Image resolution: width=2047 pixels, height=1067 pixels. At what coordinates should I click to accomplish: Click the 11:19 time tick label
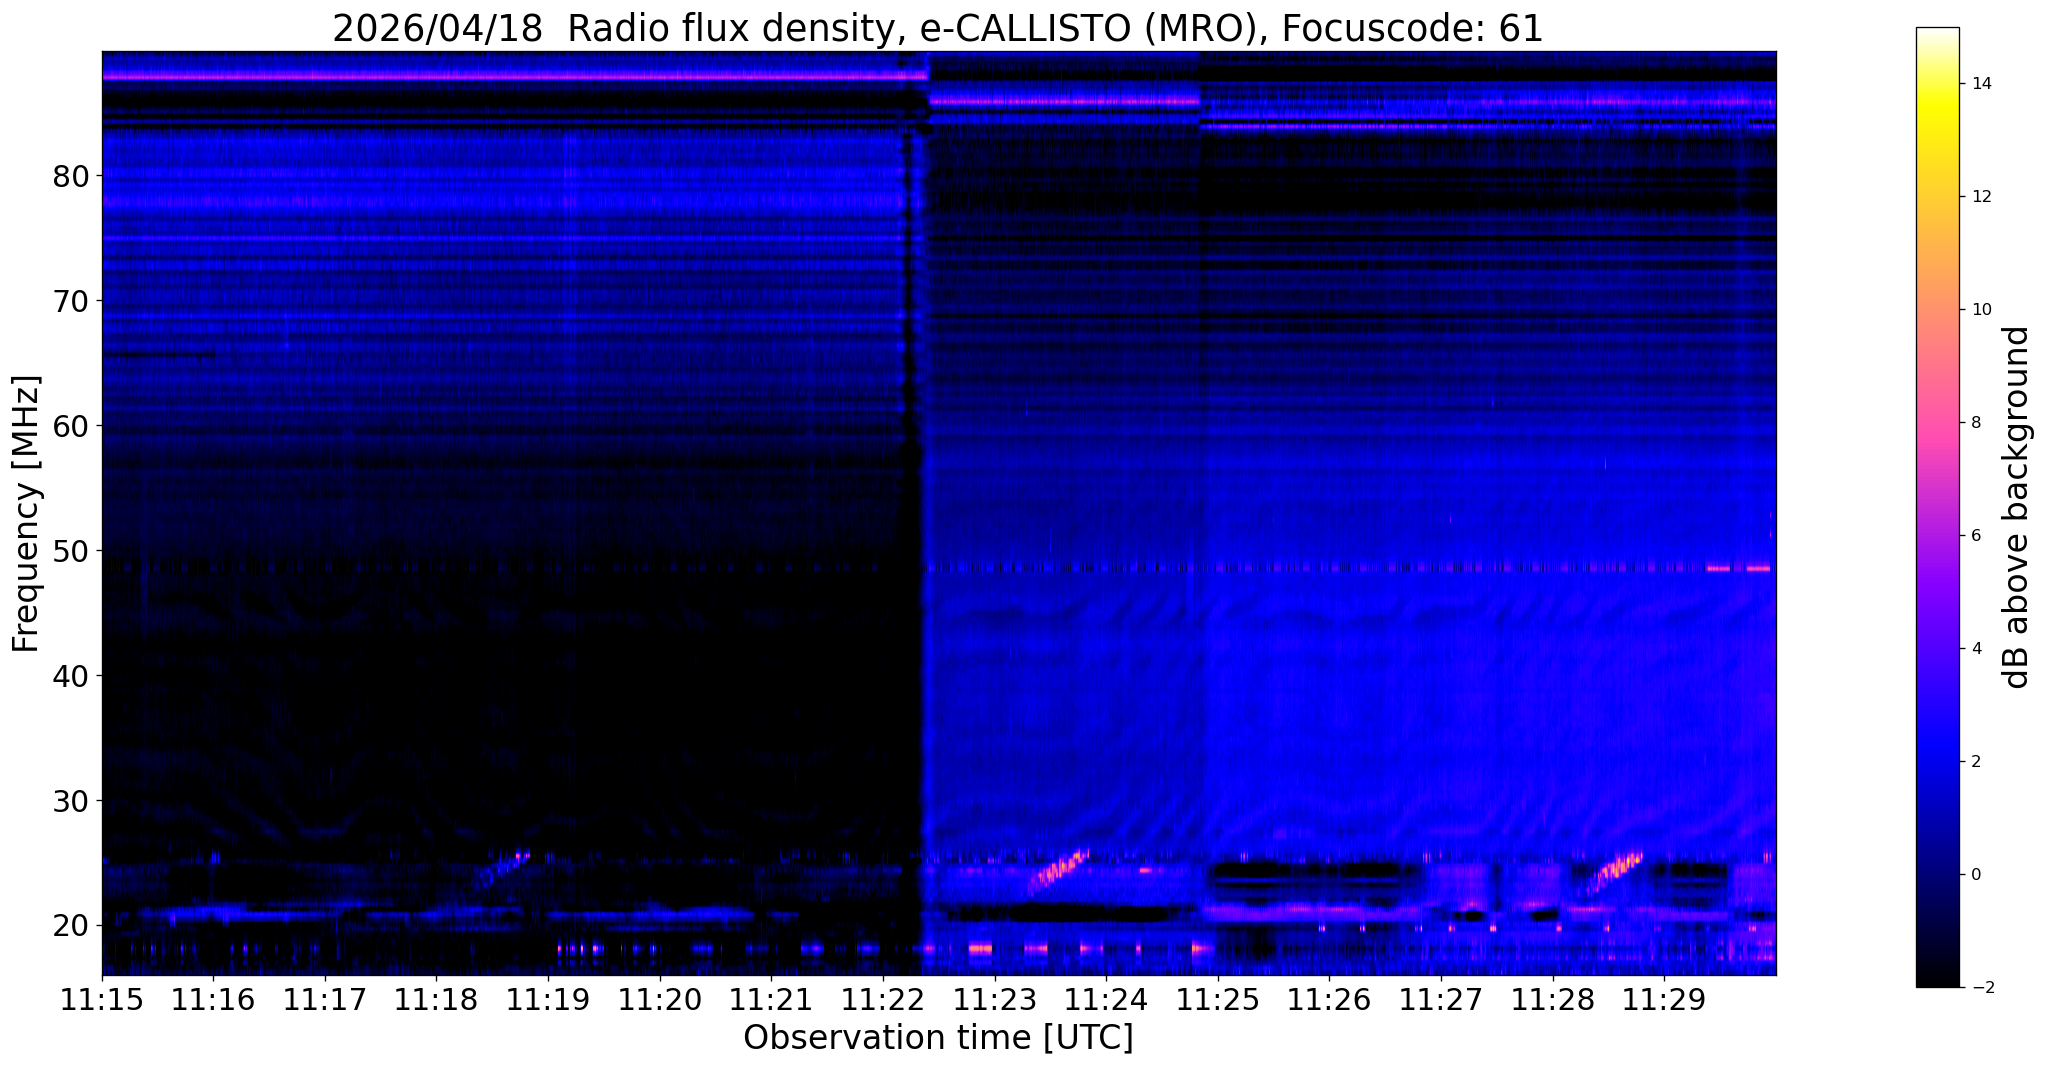click(x=548, y=1001)
